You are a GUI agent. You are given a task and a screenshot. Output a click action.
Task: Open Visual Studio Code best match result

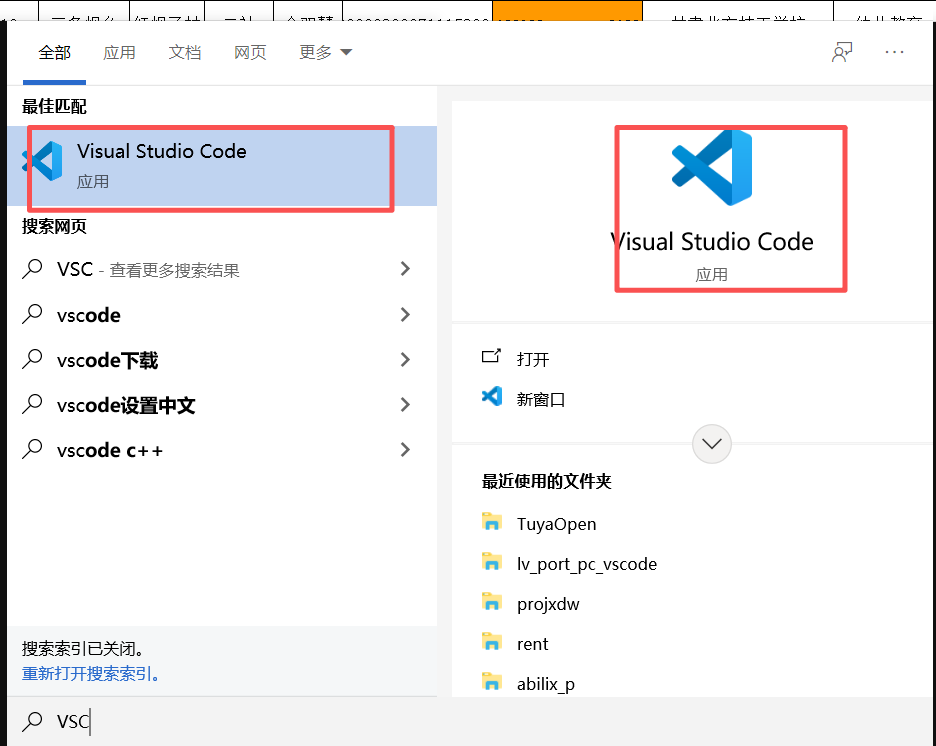[222, 166]
